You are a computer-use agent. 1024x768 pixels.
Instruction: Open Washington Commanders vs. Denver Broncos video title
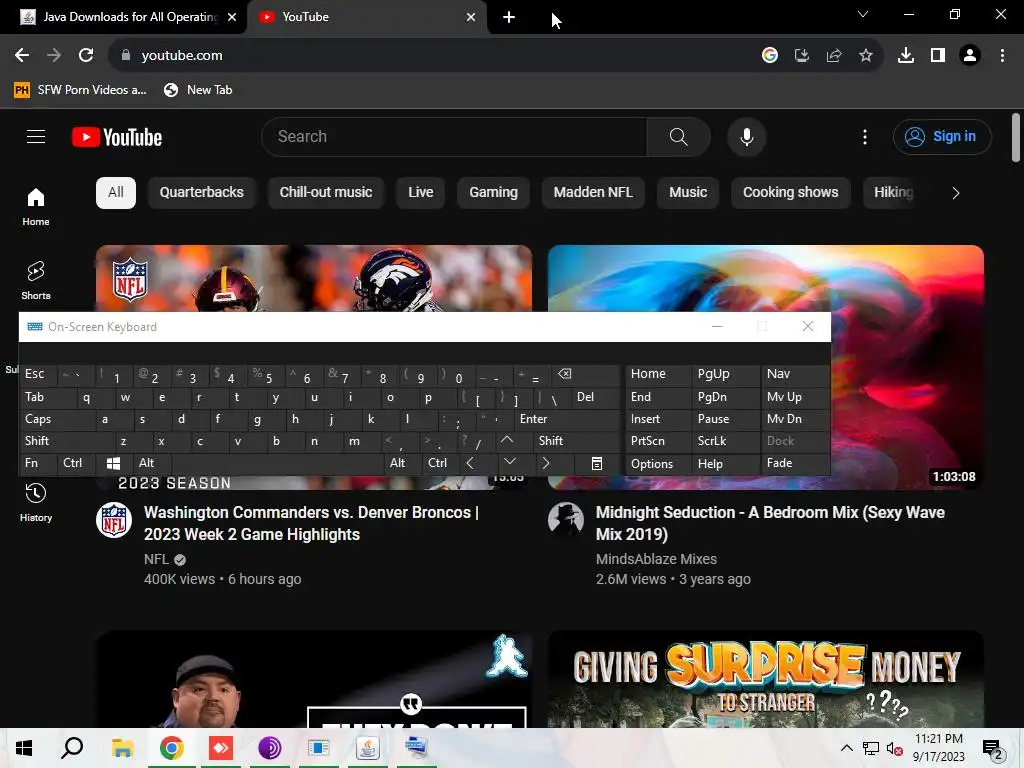coord(311,523)
